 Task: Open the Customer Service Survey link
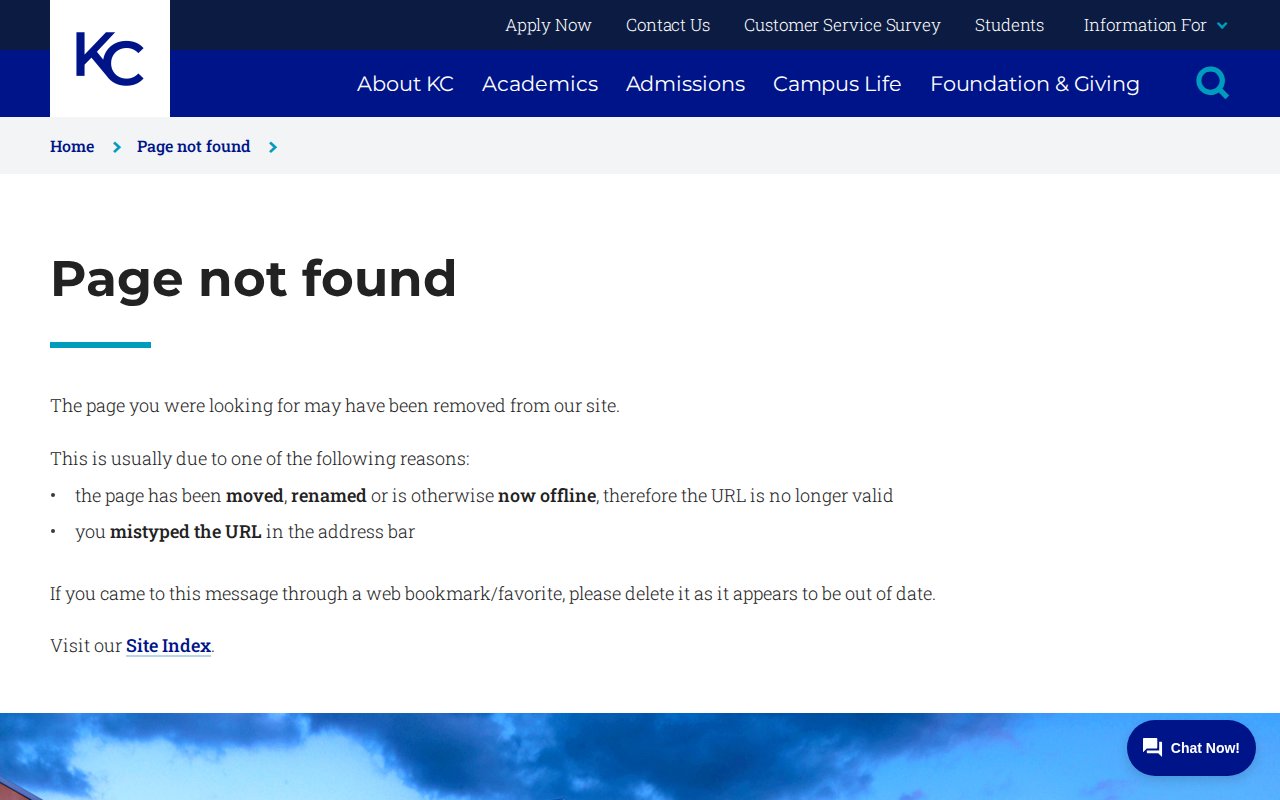pos(842,25)
